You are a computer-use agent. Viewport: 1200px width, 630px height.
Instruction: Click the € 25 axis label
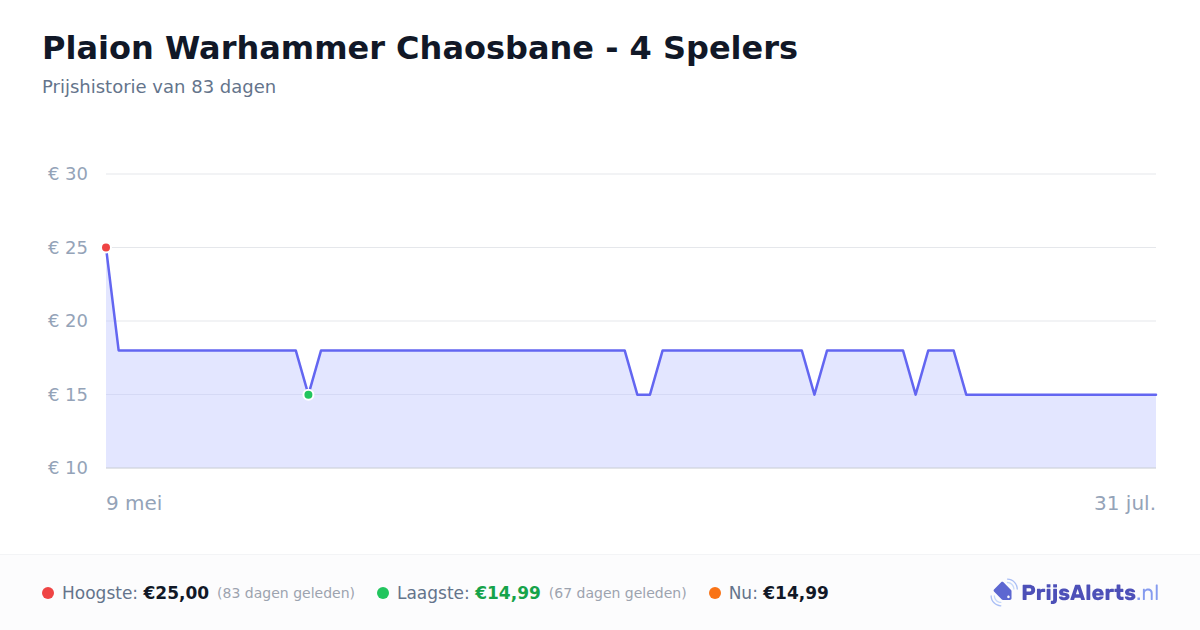point(68,248)
